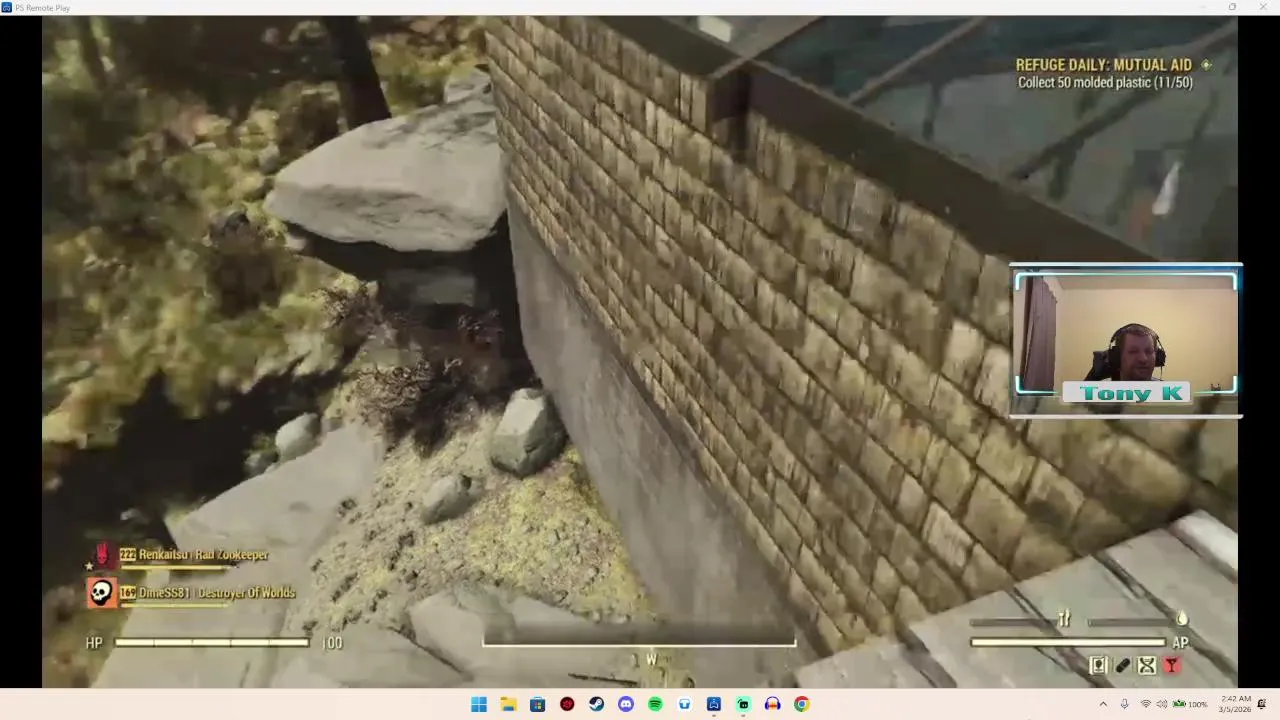Image resolution: width=1280 pixels, height=720 pixels.
Task: Open Wi-Fi network tray icon
Action: tap(1145, 704)
